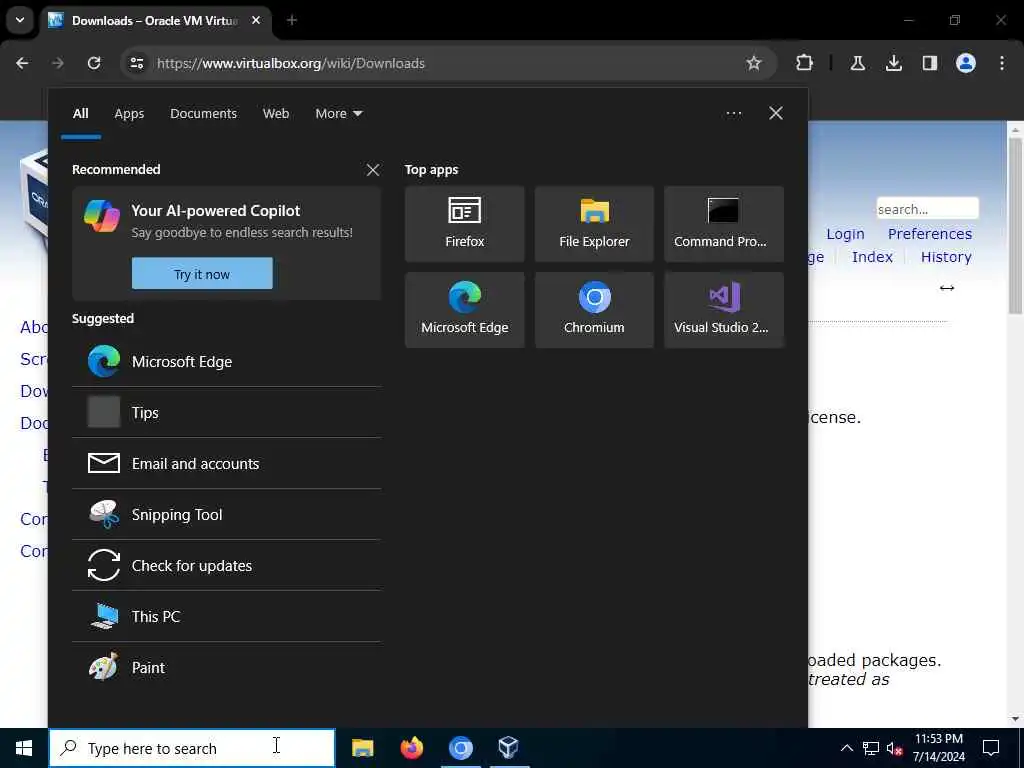Switch to the Apps search tab
Screen dimensions: 1024x768
click(129, 113)
